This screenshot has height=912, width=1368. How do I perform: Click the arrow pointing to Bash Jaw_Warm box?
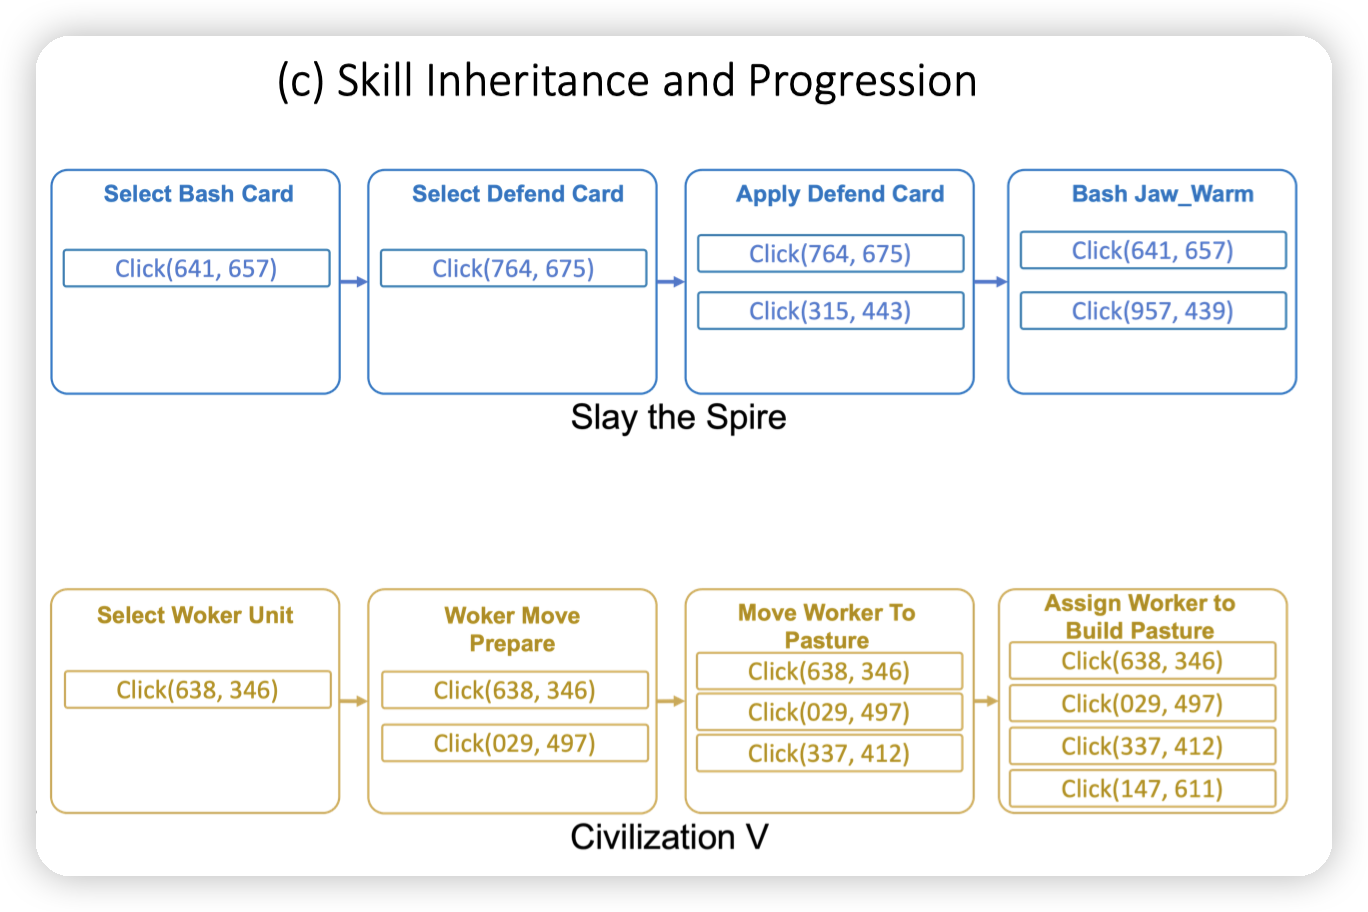pos(990,282)
